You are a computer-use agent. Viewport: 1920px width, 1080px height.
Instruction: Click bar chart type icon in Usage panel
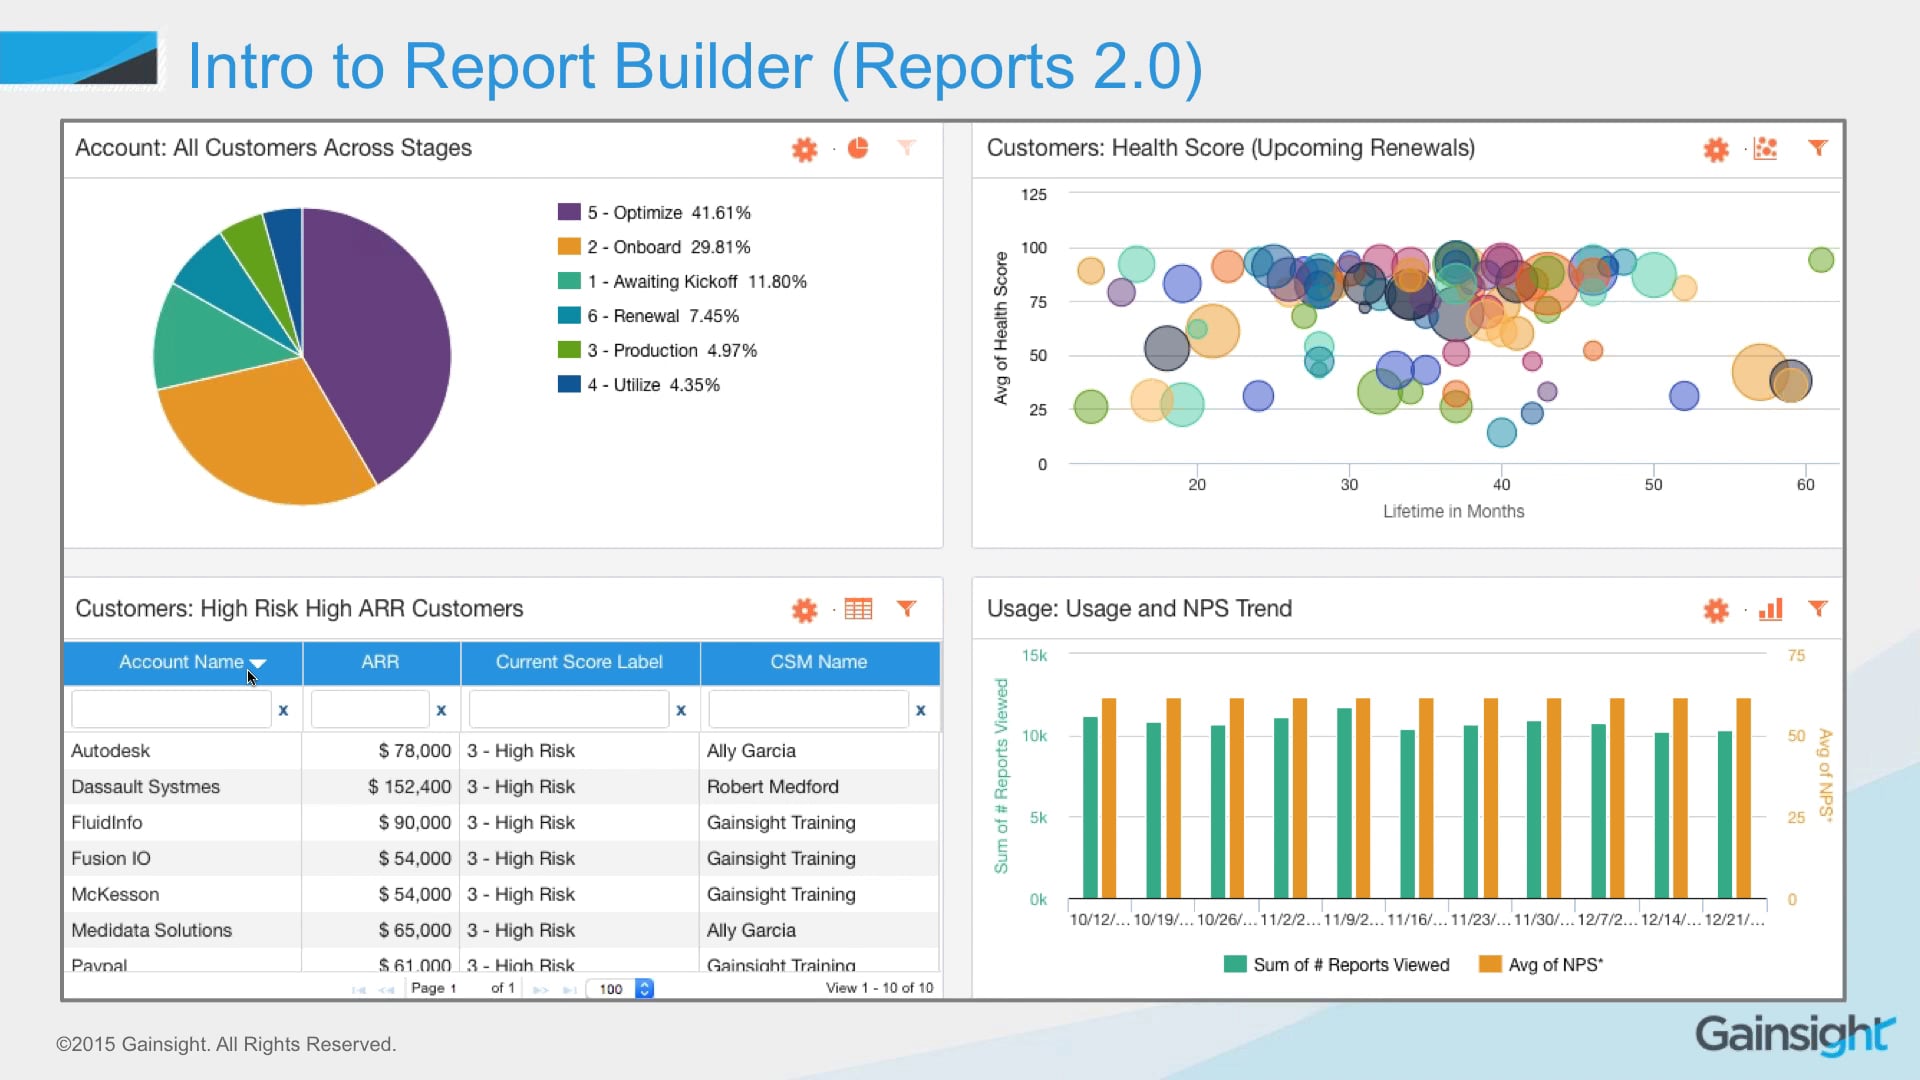tap(1771, 609)
